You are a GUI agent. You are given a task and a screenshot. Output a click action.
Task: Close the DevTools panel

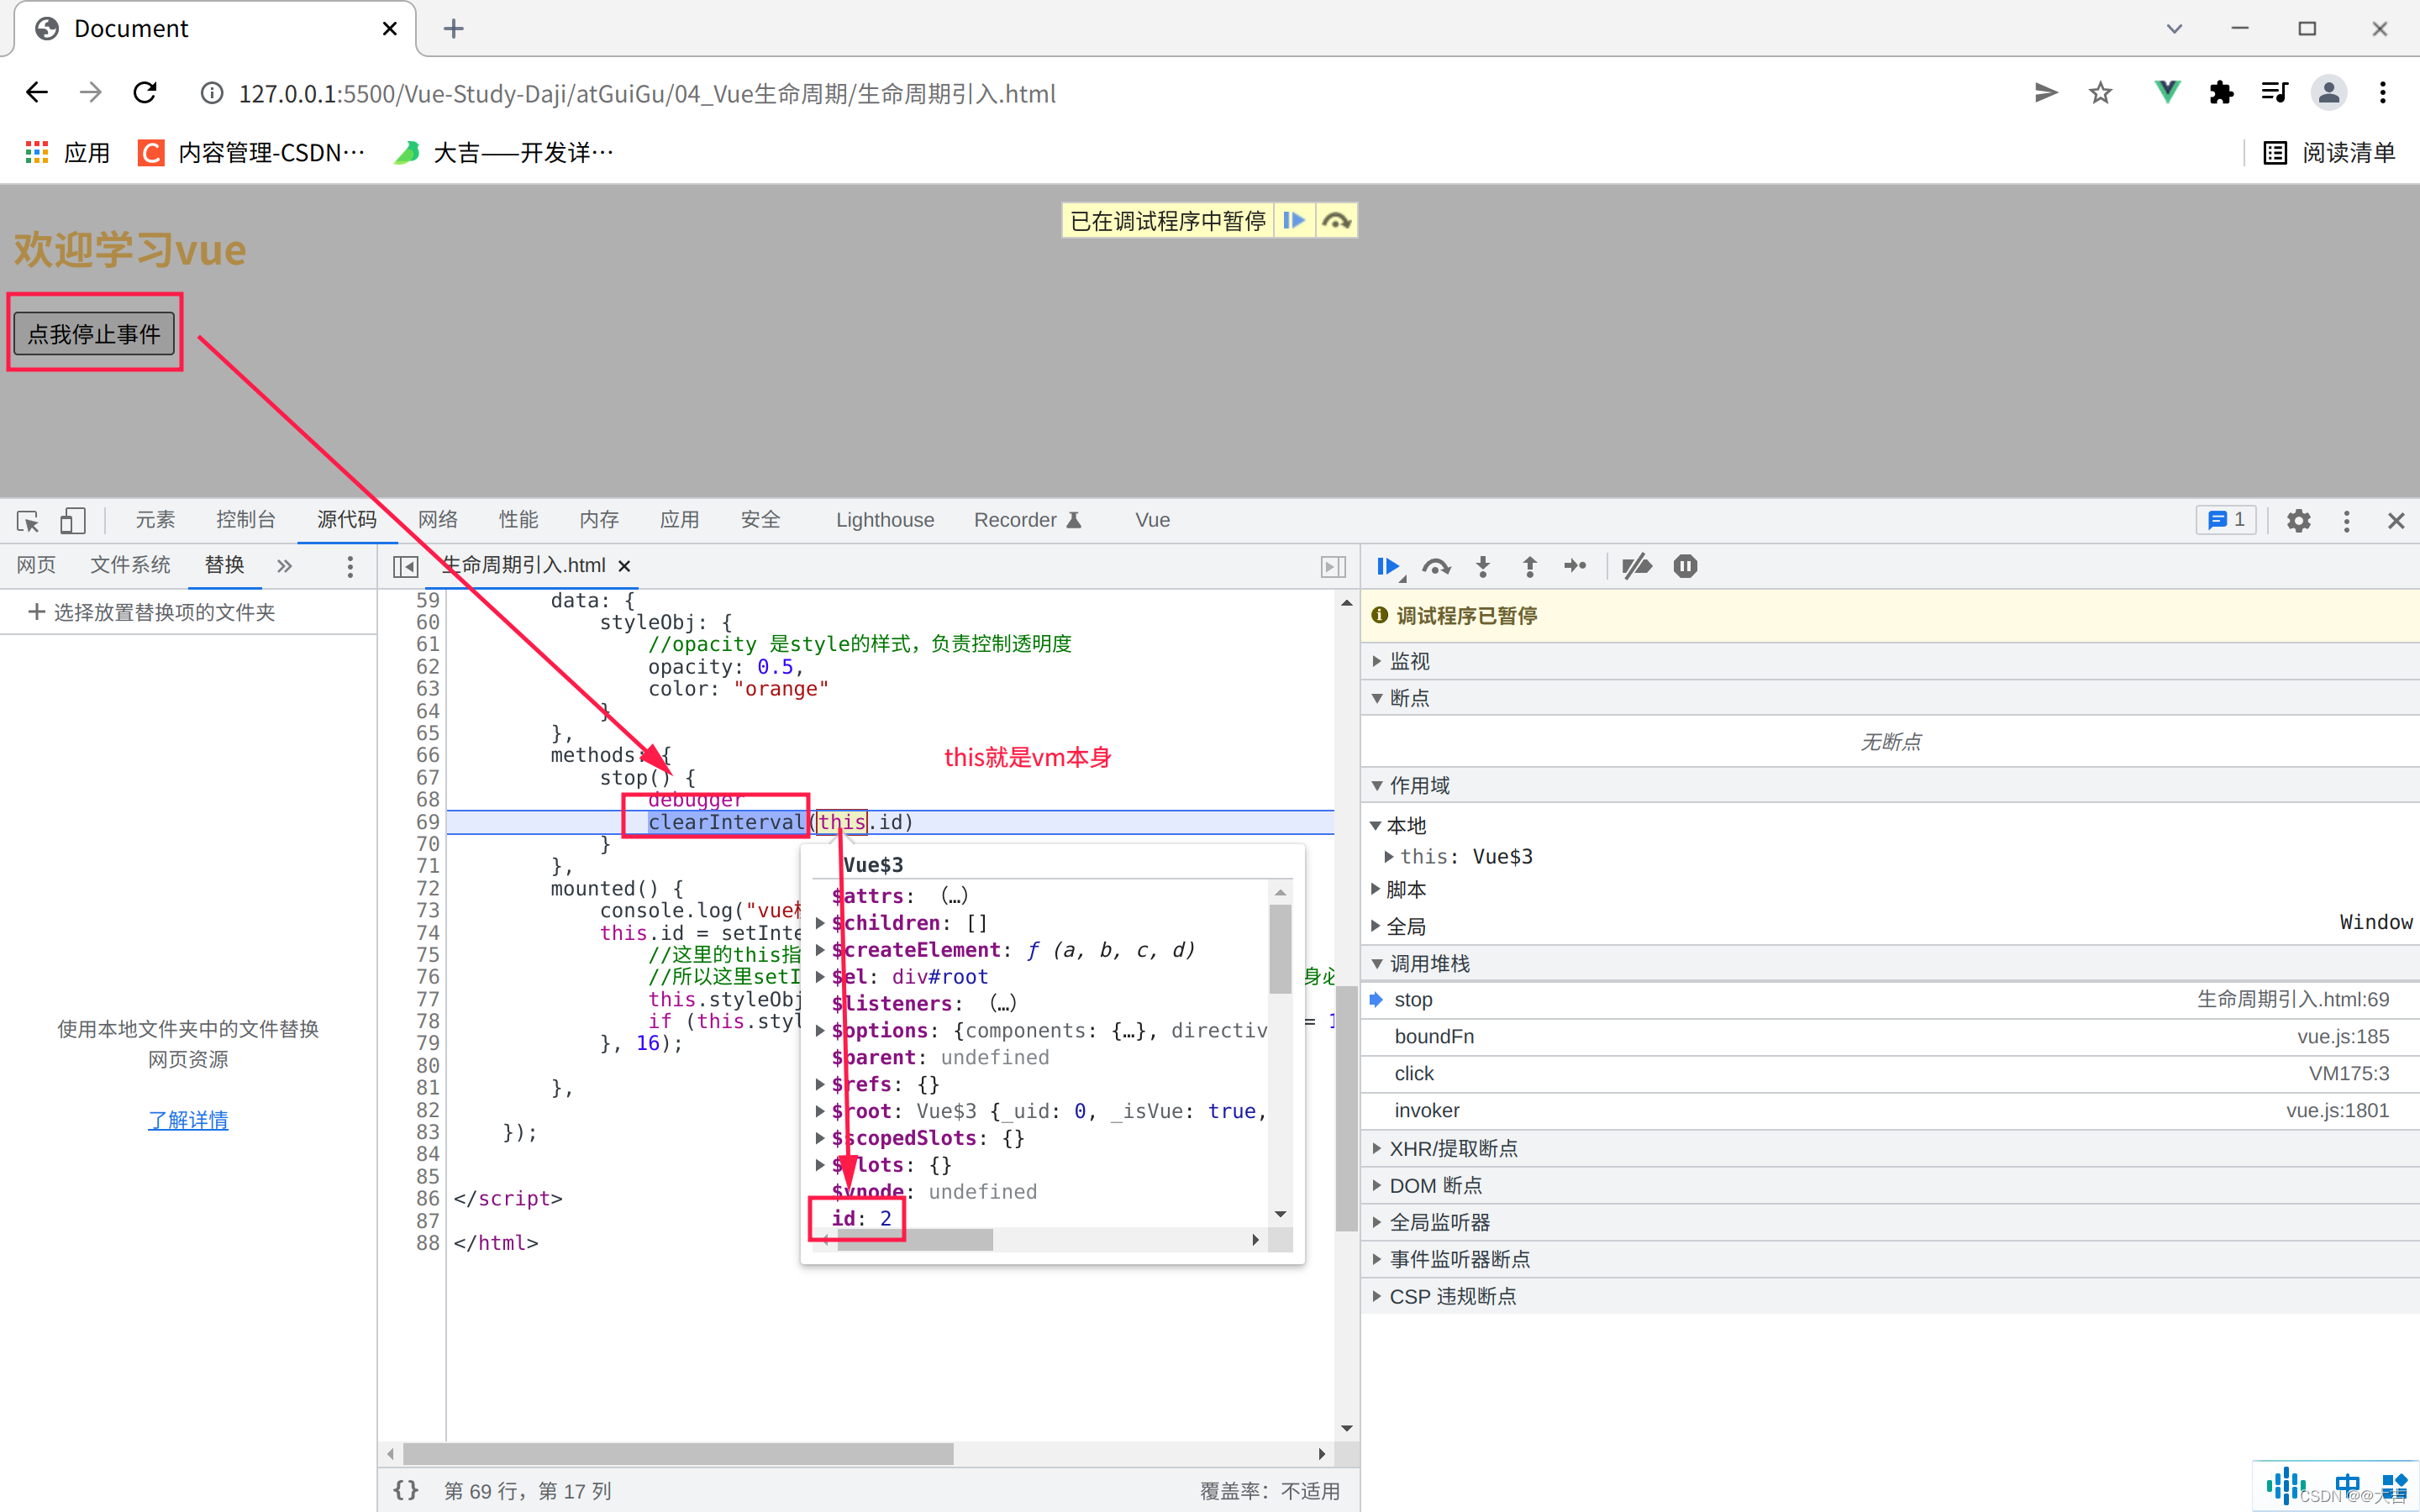[x=2396, y=521]
